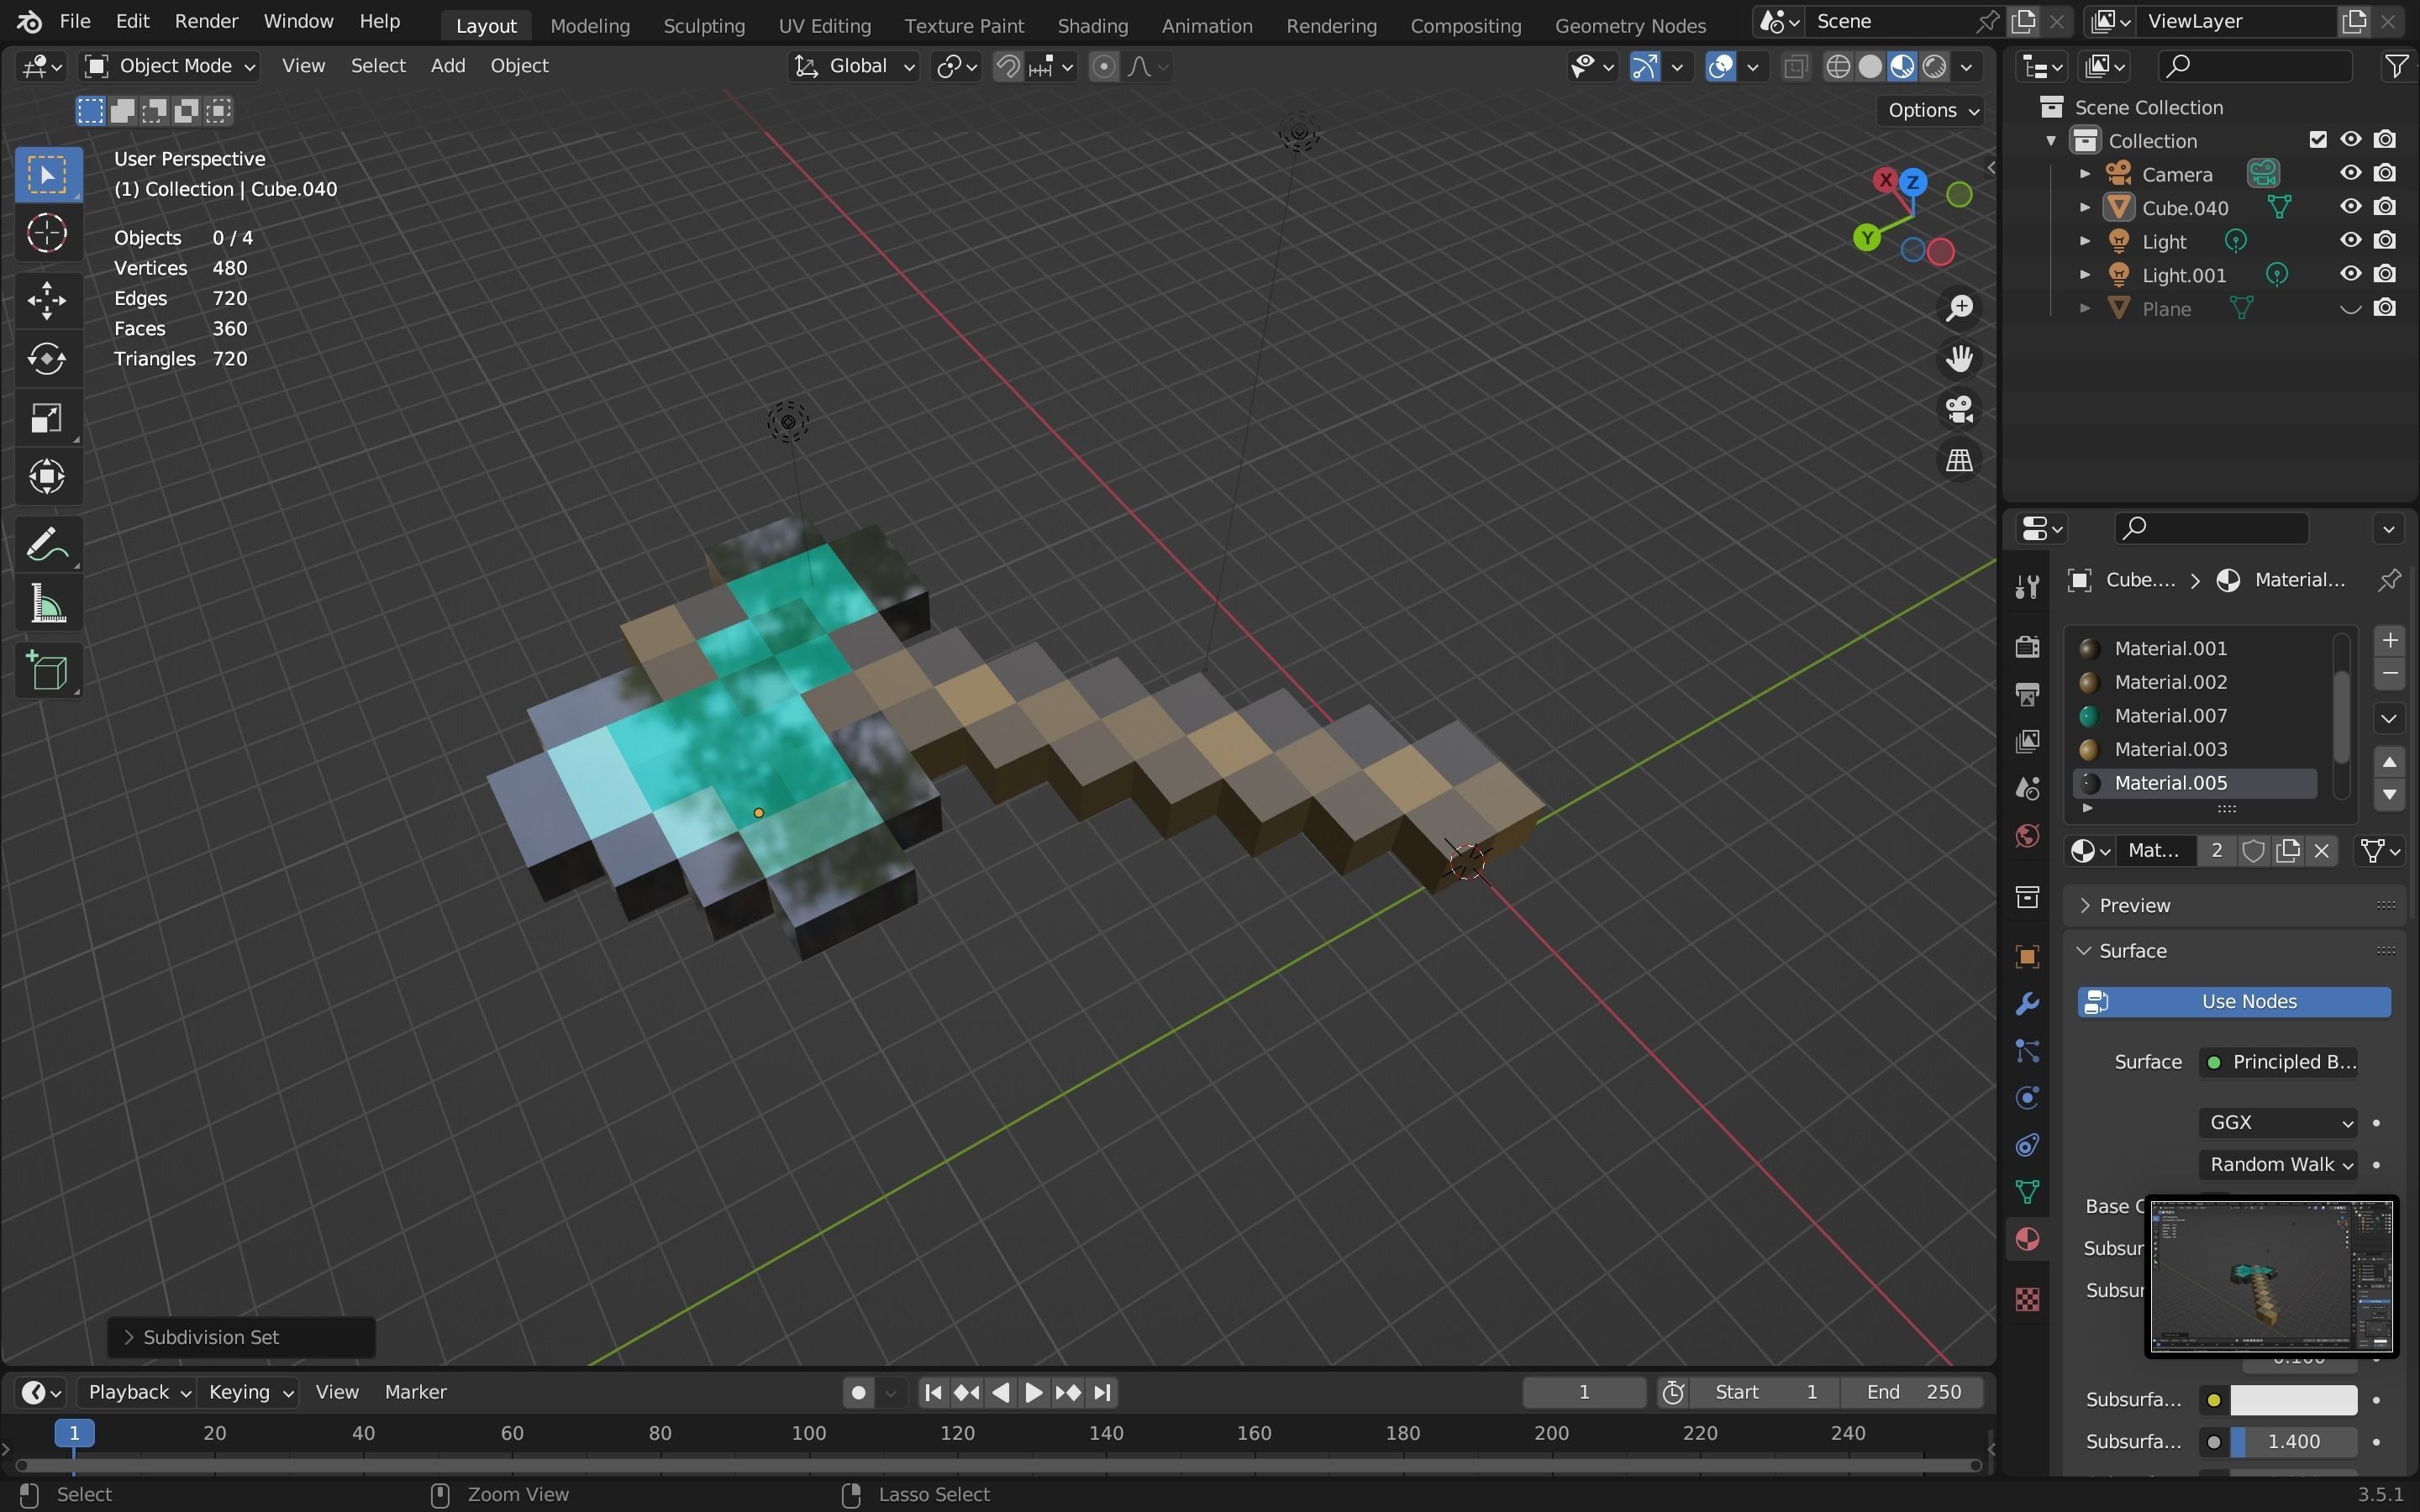Viewport: 2420px width, 1512px height.
Task: Add a new material slot
Action: pyautogui.click(x=2389, y=641)
